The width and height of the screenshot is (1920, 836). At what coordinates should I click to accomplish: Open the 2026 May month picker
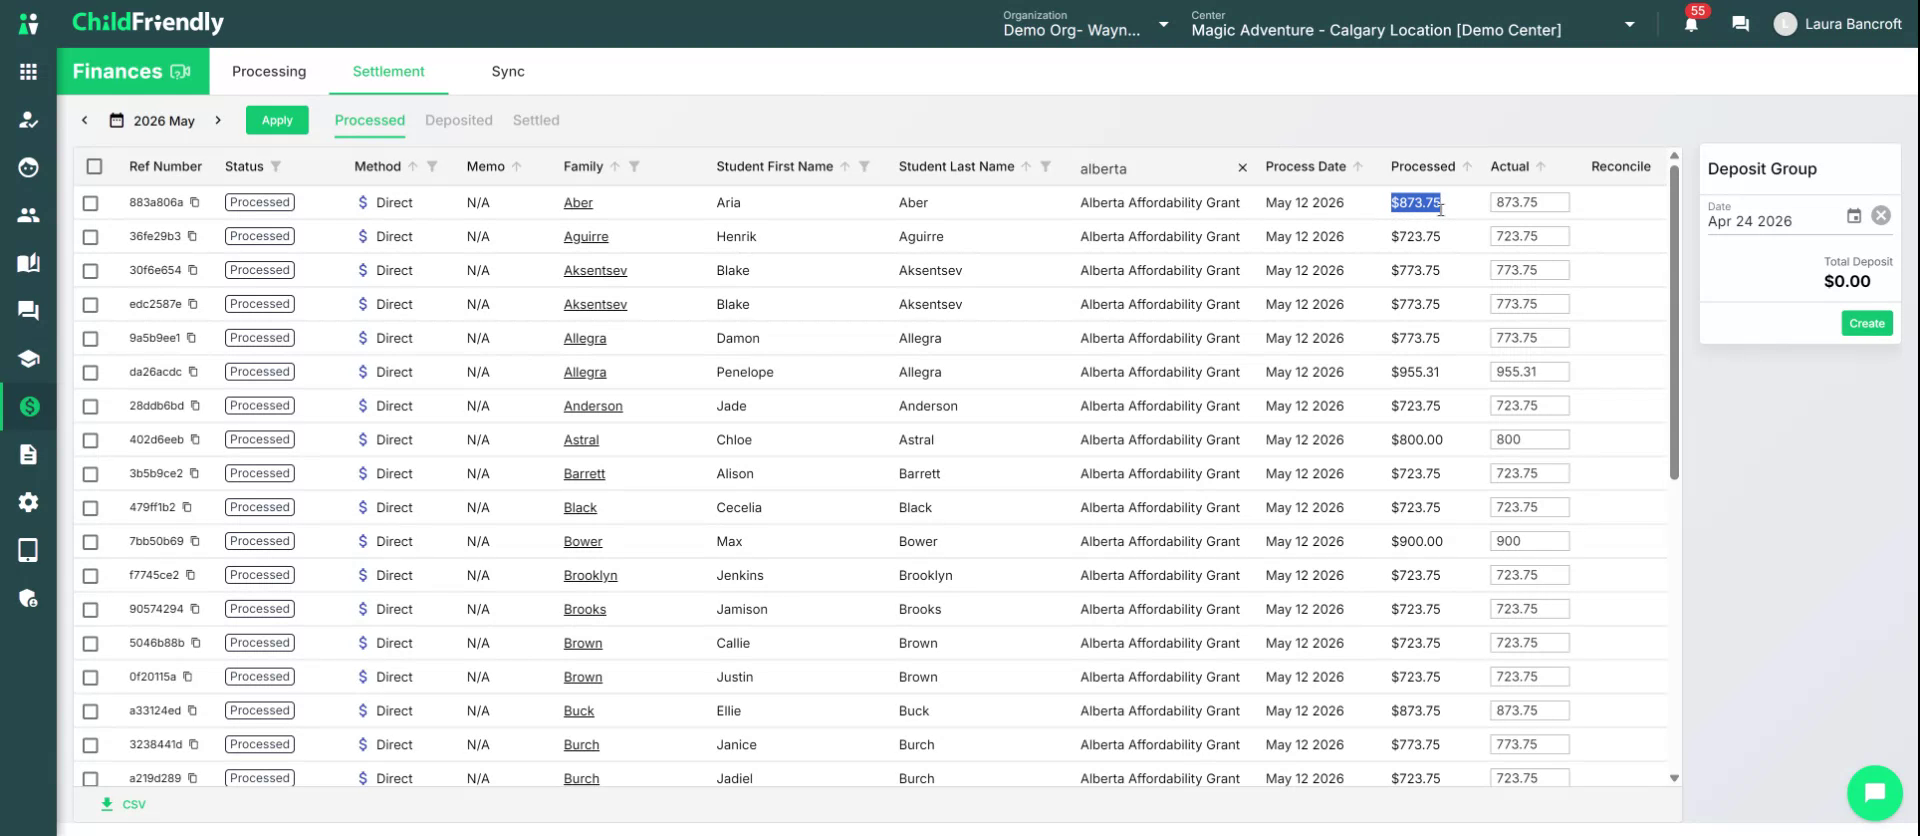152,121
